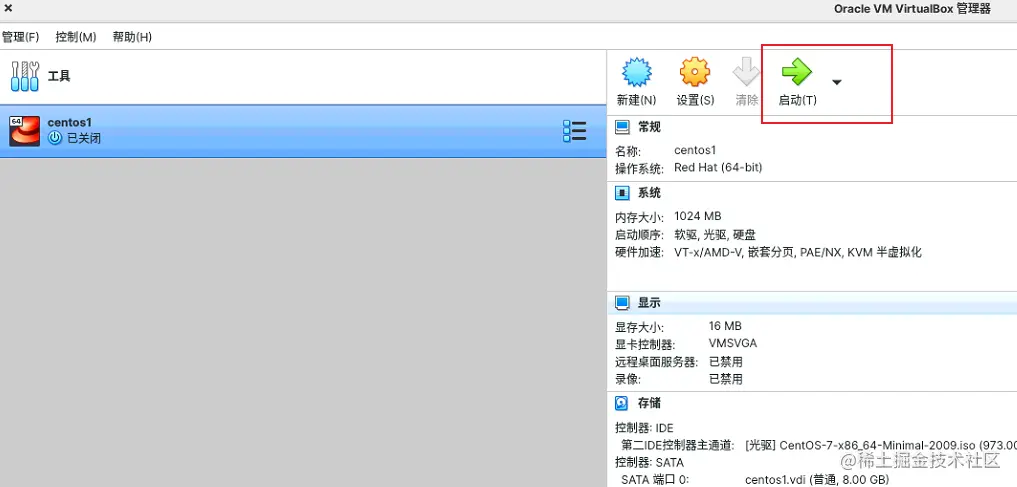Select the centos1 virtual machine row

pos(303,131)
